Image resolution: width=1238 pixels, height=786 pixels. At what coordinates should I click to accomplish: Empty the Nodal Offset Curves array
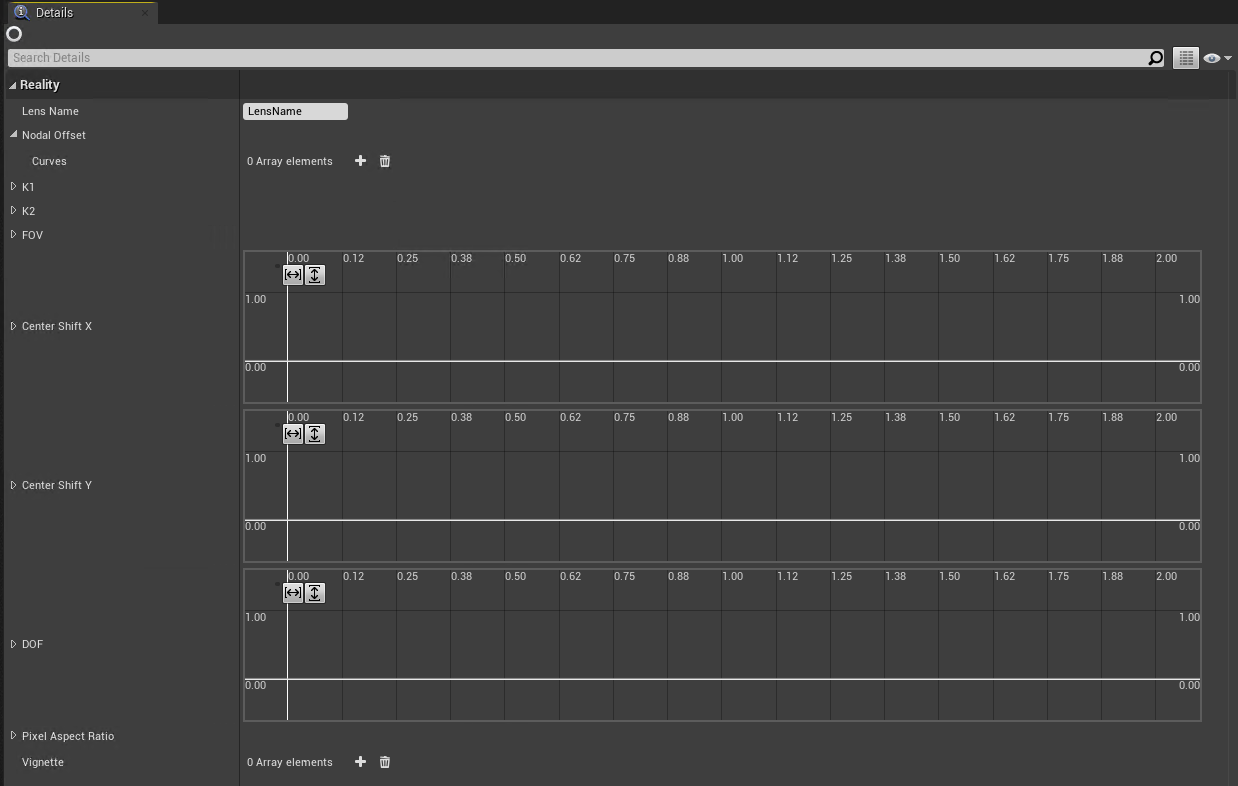click(x=385, y=161)
